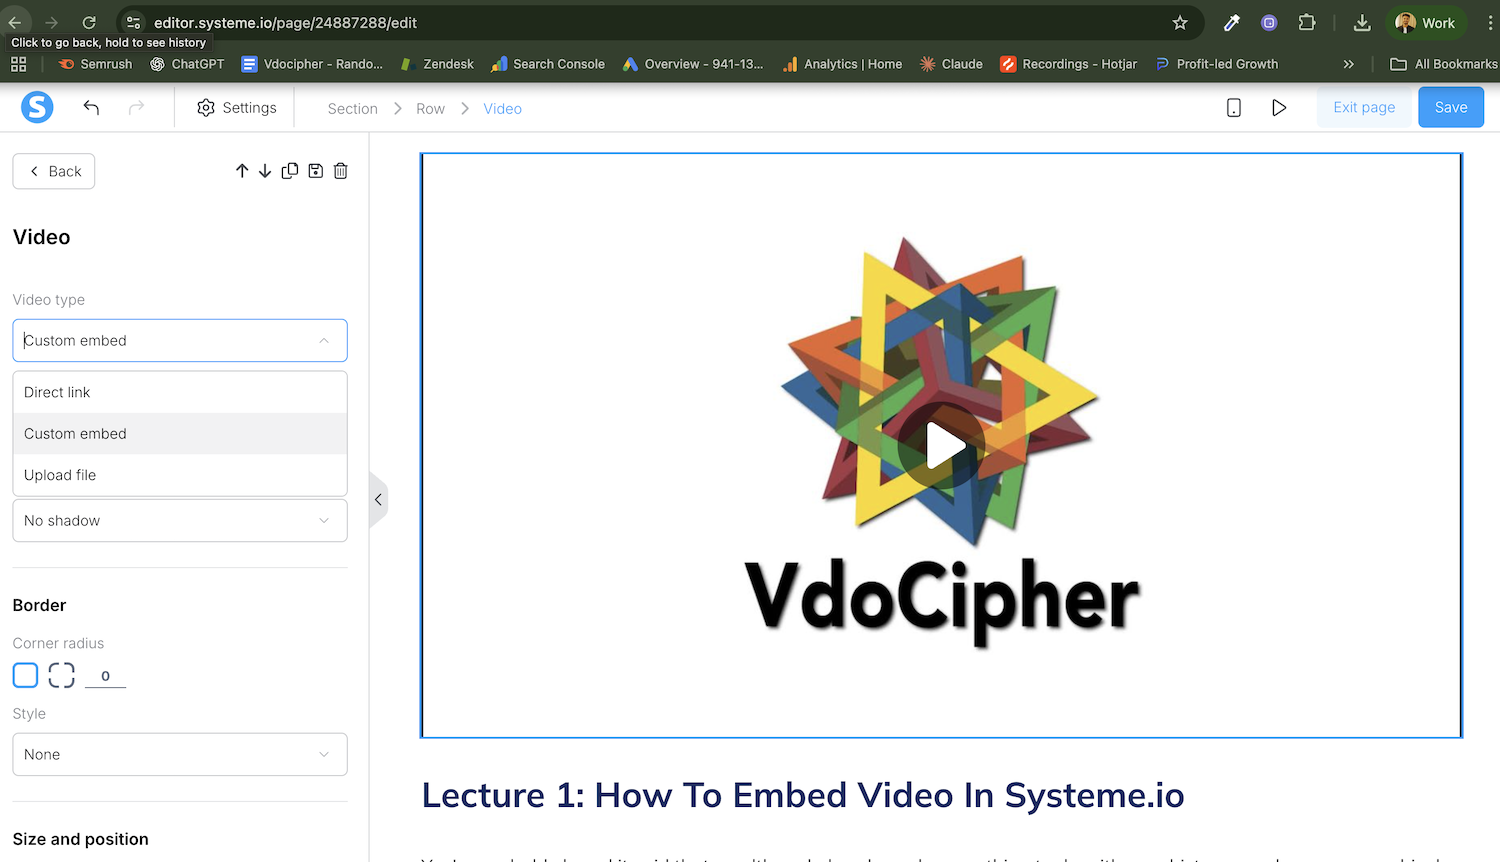Show more bookmarks with chevron

pos(1348,64)
